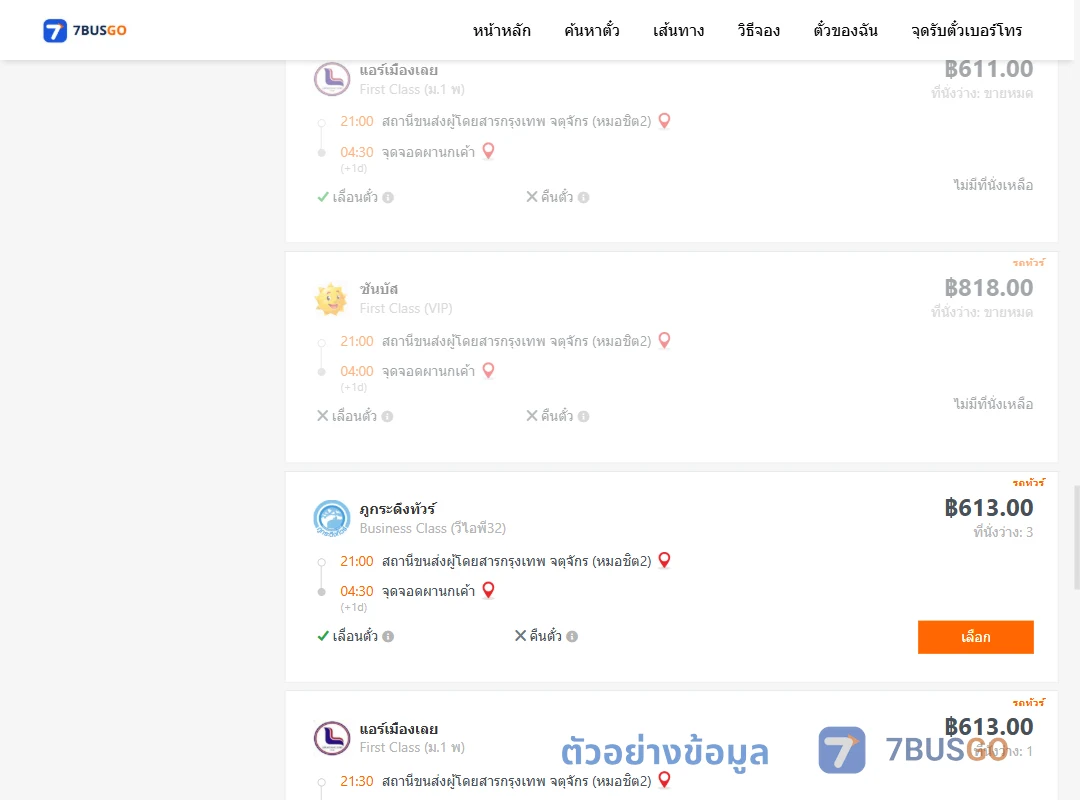1080x800 pixels.
Task: Click the 04:00 arrival time for ซันบัส
Action: [x=357, y=371]
